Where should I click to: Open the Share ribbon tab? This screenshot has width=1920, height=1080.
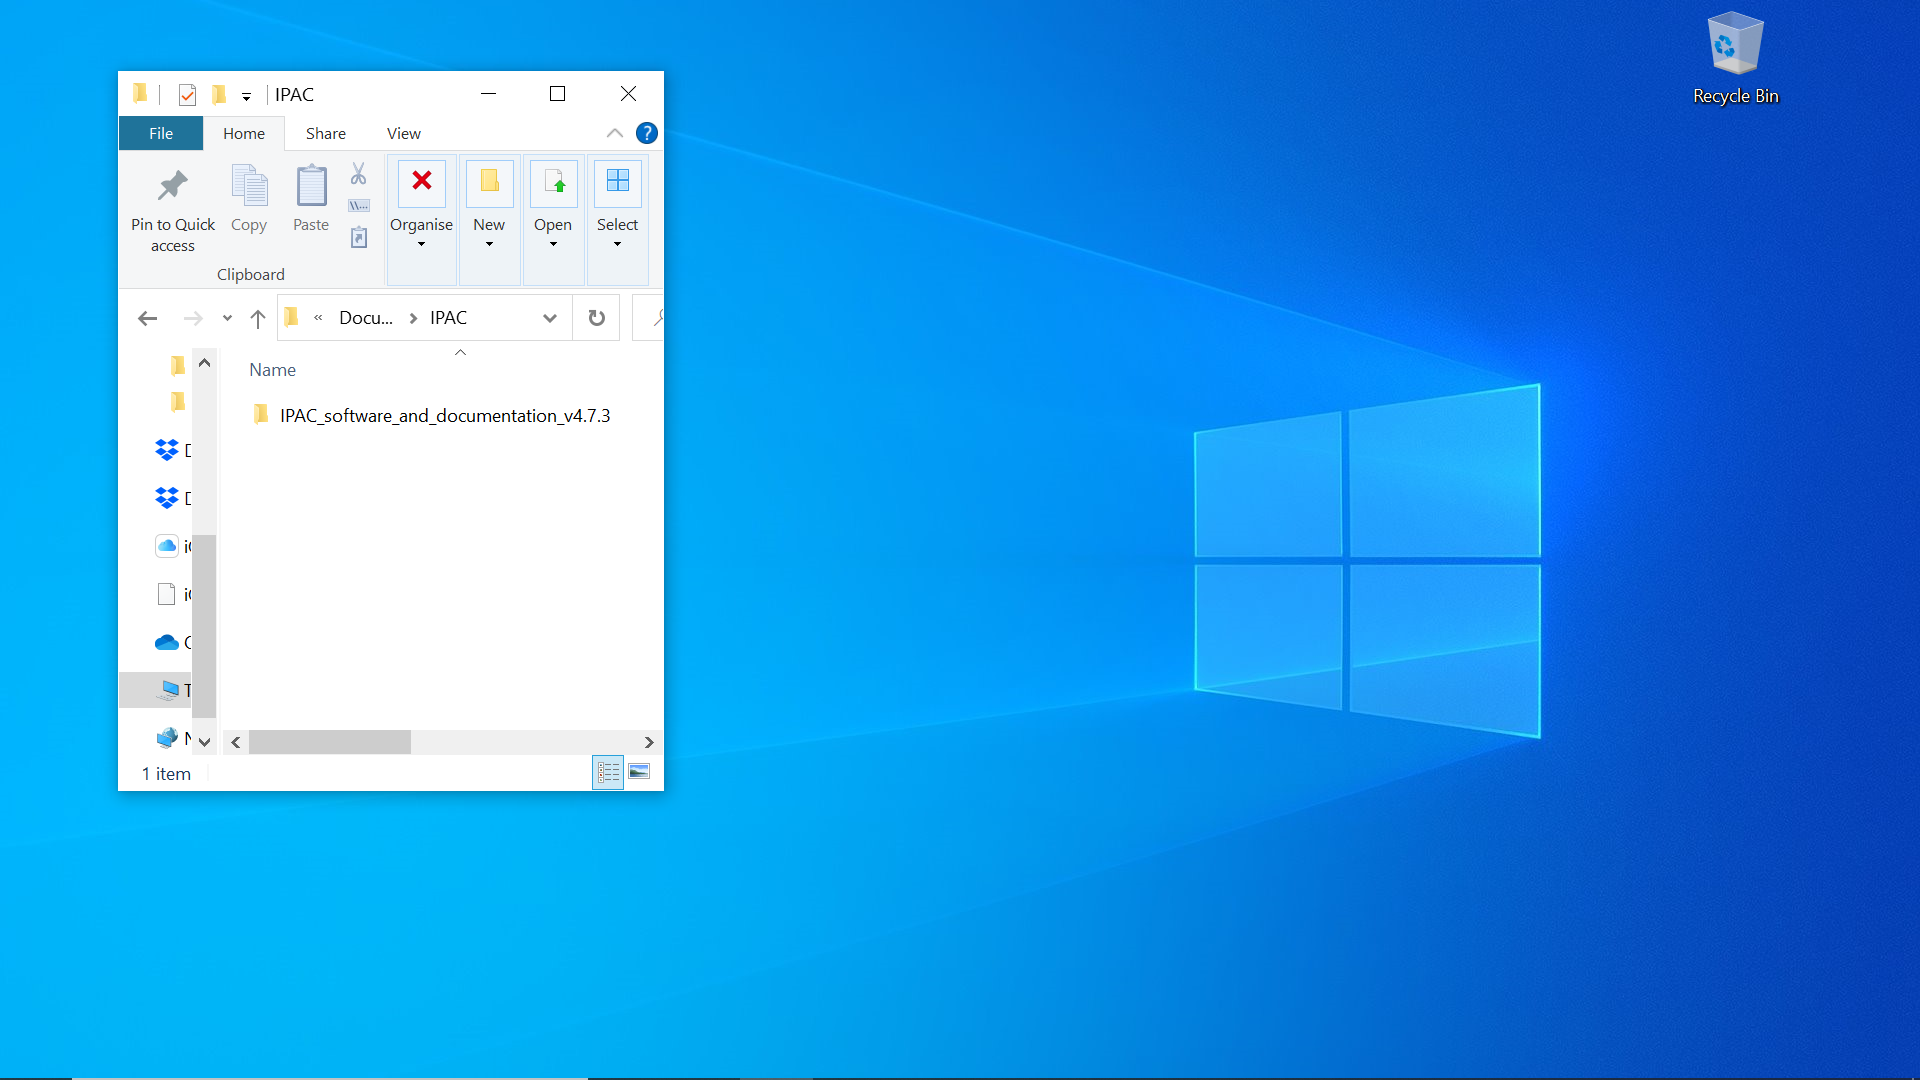(x=325, y=133)
